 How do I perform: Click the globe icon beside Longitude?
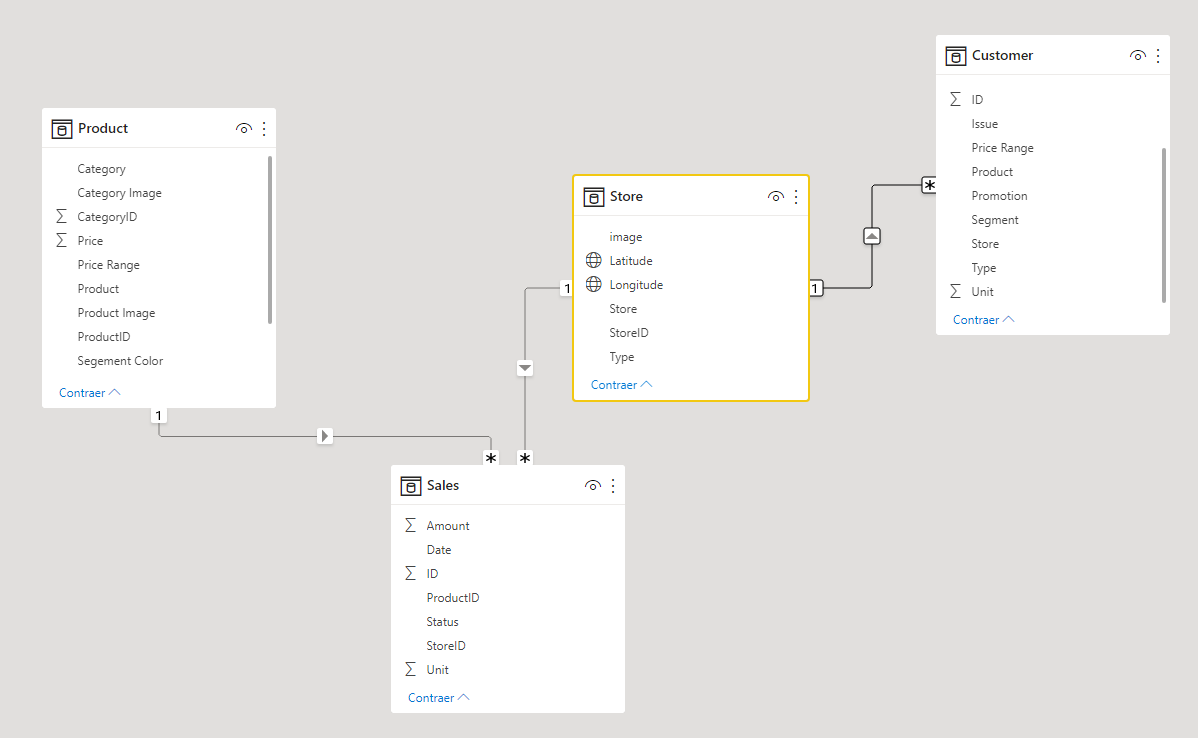tap(595, 284)
